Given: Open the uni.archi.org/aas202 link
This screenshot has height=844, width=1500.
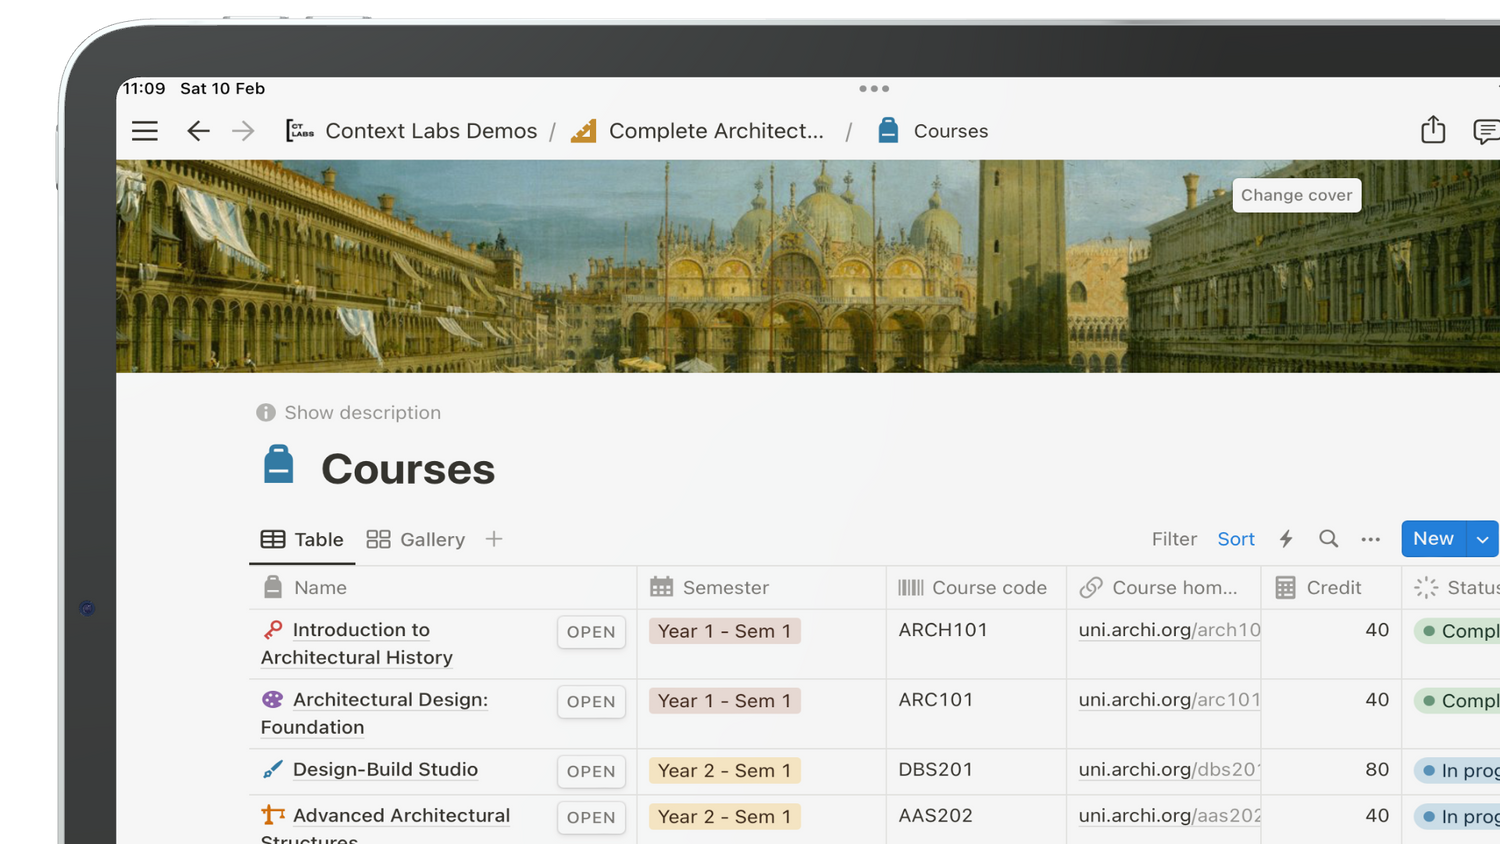Looking at the screenshot, I should point(1169,817).
